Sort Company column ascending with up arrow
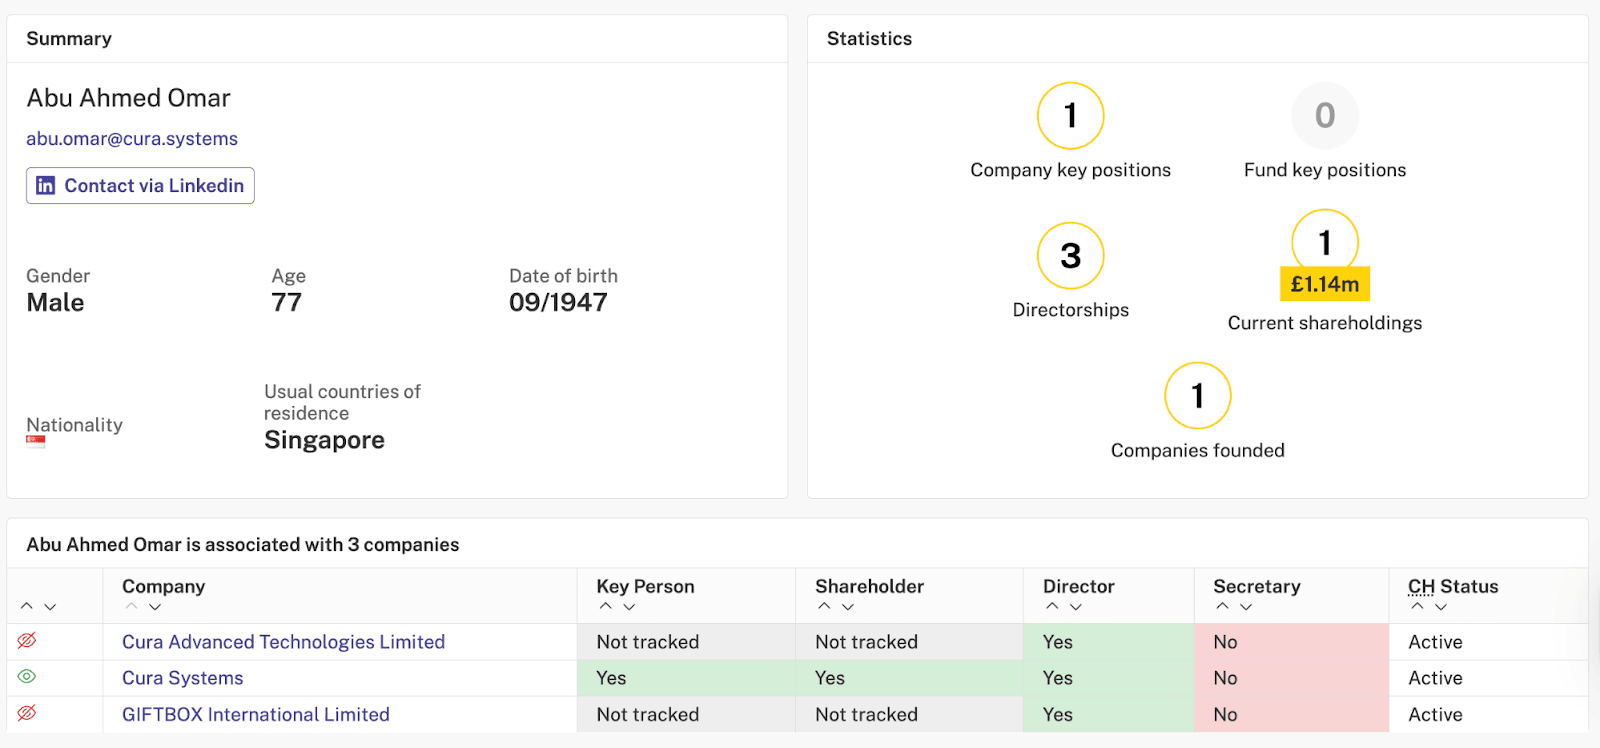 point(132,607)
